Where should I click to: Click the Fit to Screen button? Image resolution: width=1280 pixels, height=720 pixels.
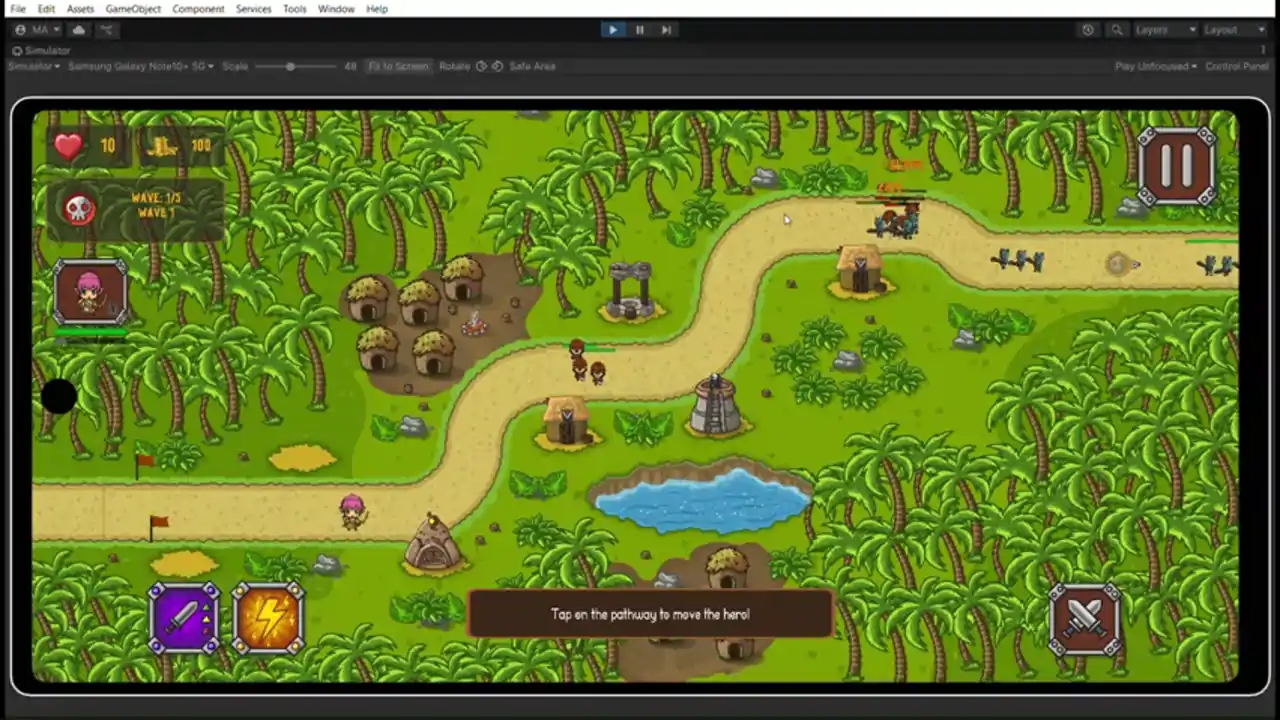[398, 66]
